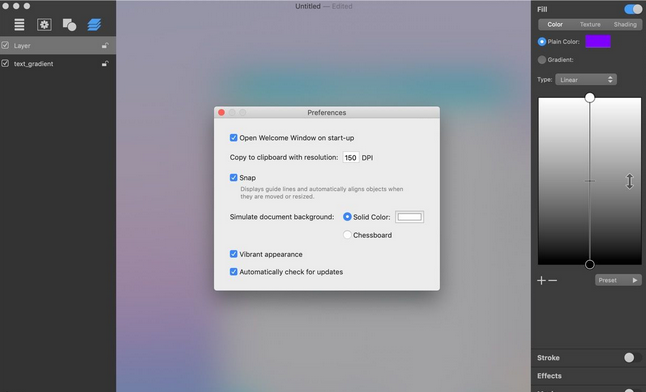Open the purple Plain Color swatch

[x=598, y=41]
